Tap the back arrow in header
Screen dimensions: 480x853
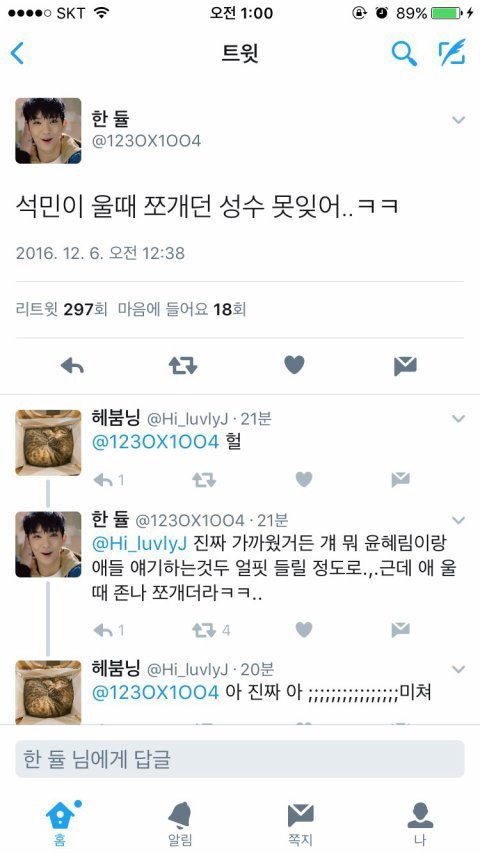click(17, 53)
